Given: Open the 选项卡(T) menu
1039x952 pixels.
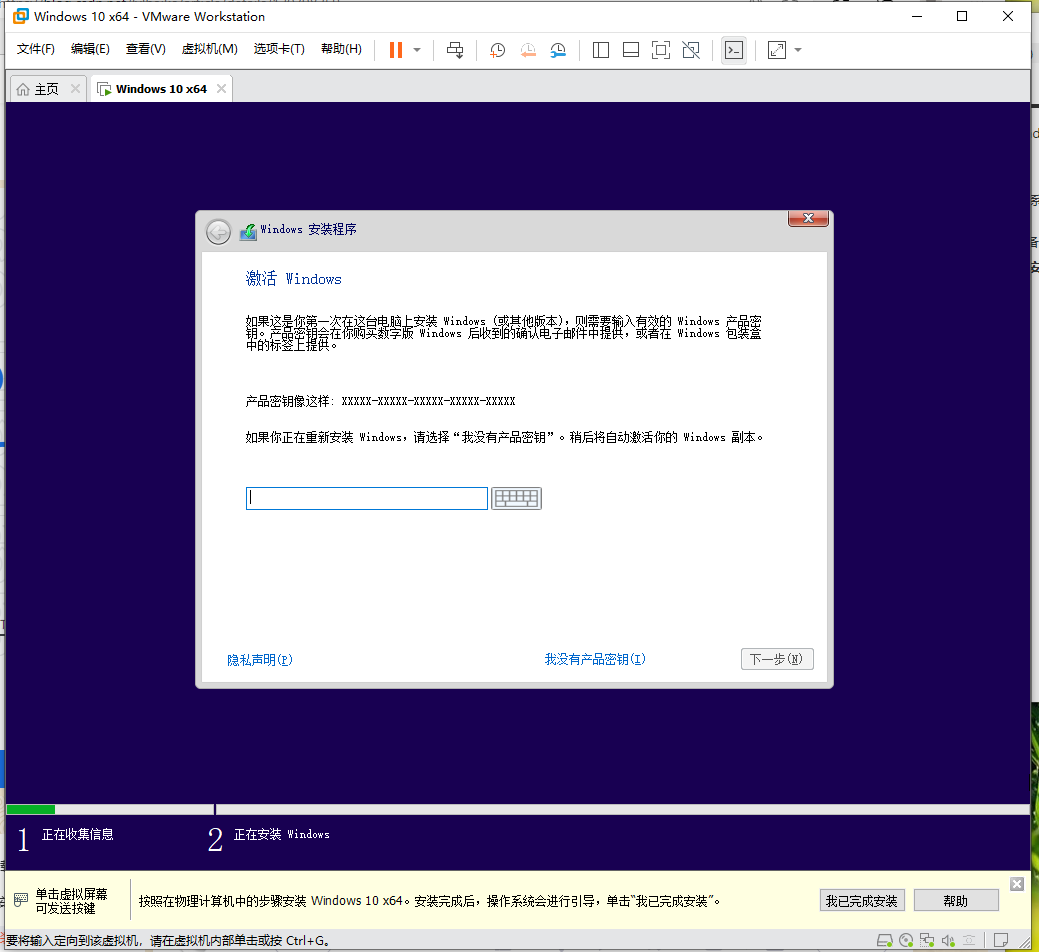Looking at the screenshot, I should (279, 49).
